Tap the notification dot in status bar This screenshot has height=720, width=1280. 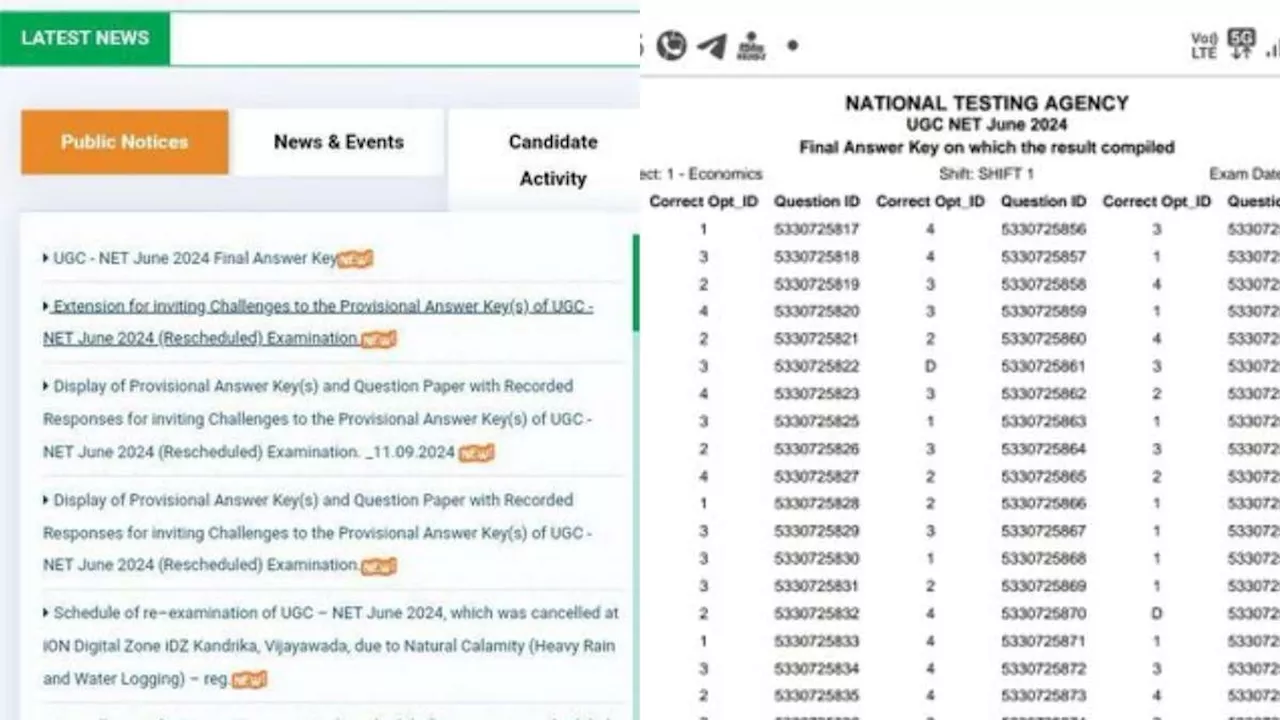[792, 45]
